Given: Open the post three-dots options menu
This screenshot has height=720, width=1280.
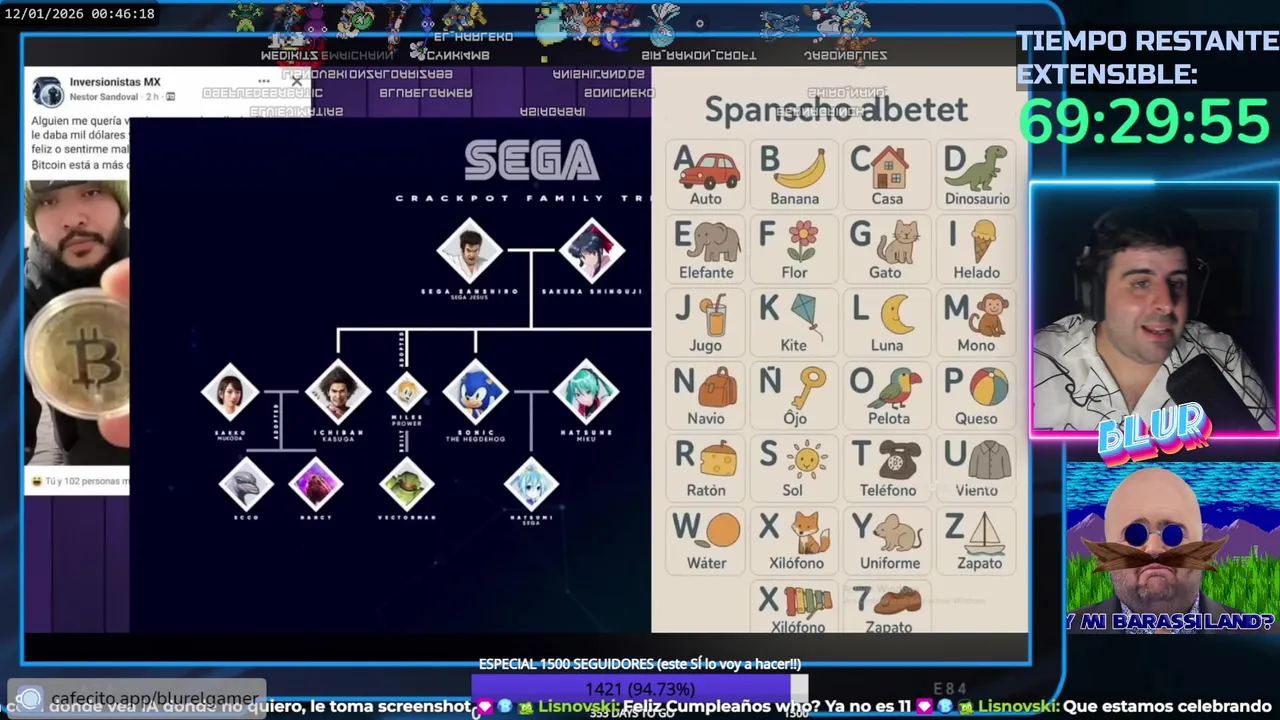Looking at the screenshot, I should pos(264,82).
